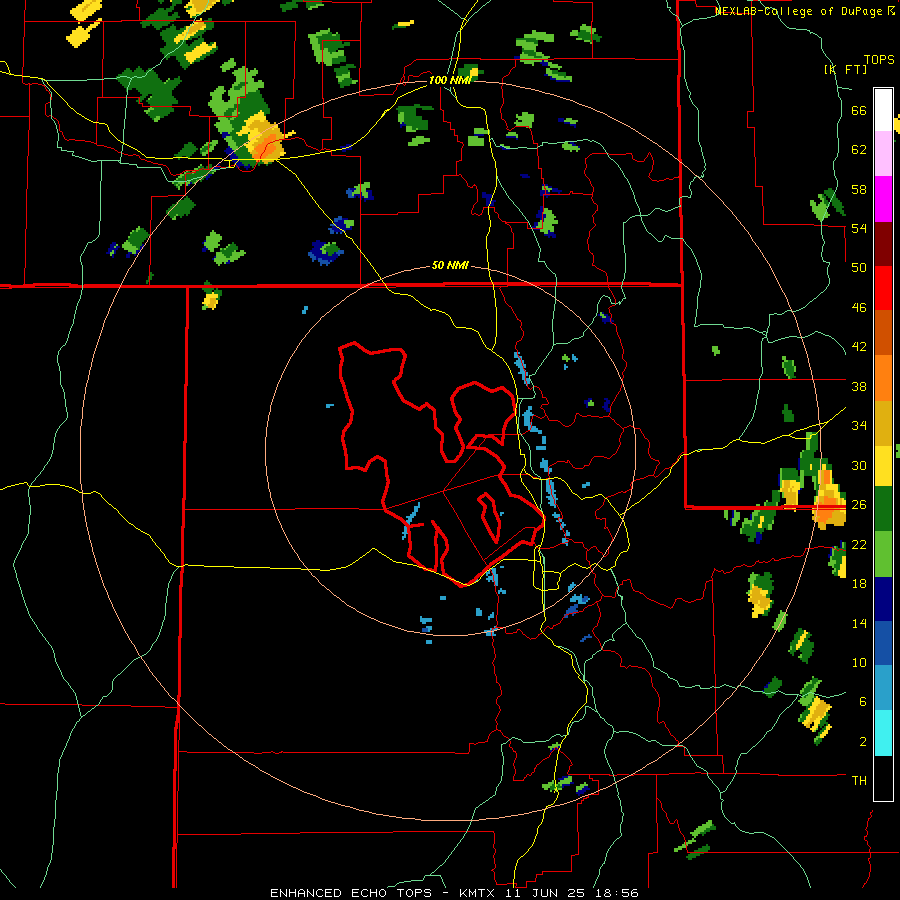900x900 pixels.
Task: Select the bright red legend color band
Action: coord(883,288)
